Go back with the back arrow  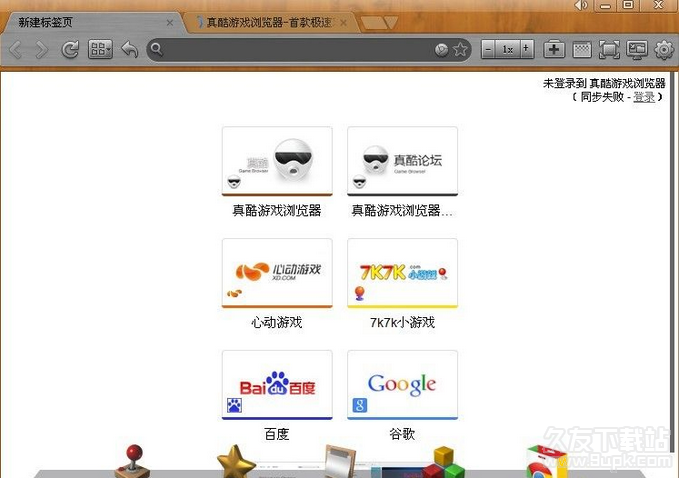(16, 50)
